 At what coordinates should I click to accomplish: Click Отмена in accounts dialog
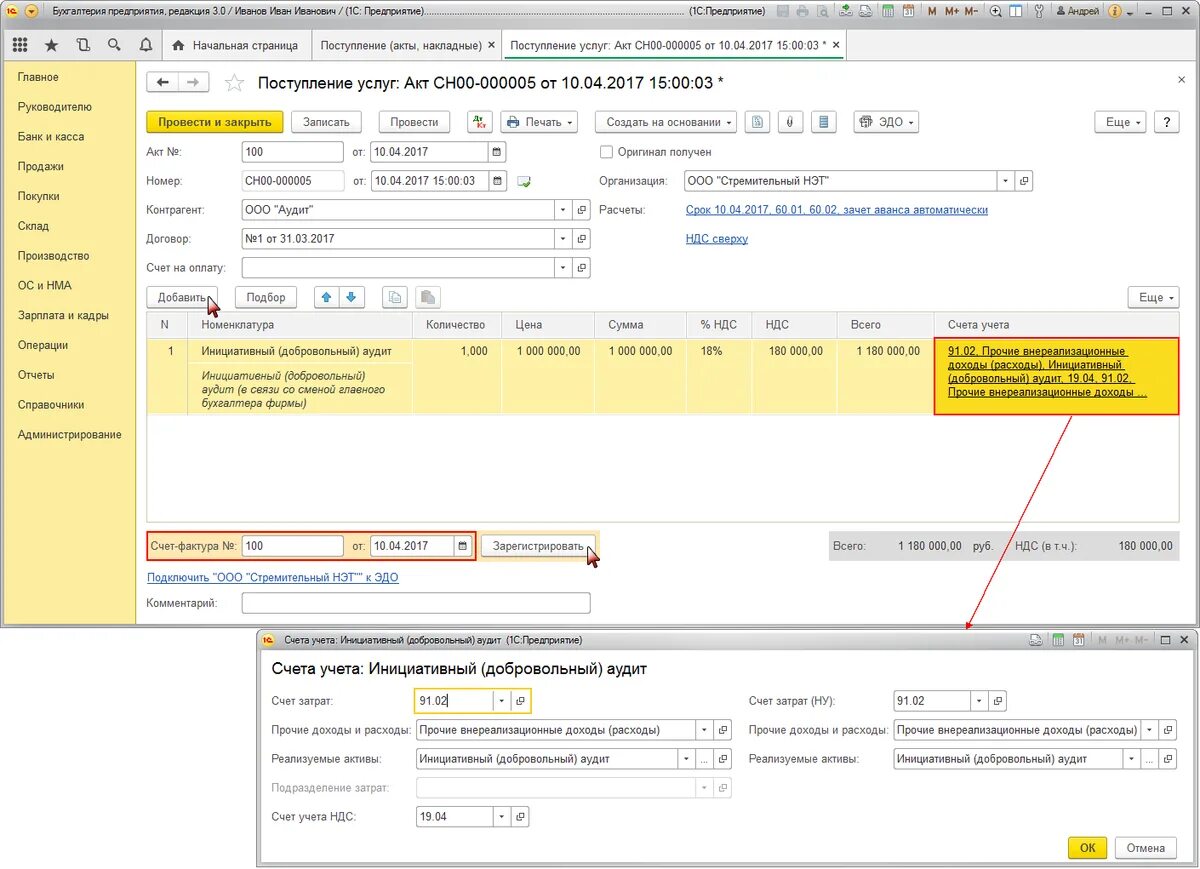click(x=1146, y=847)
